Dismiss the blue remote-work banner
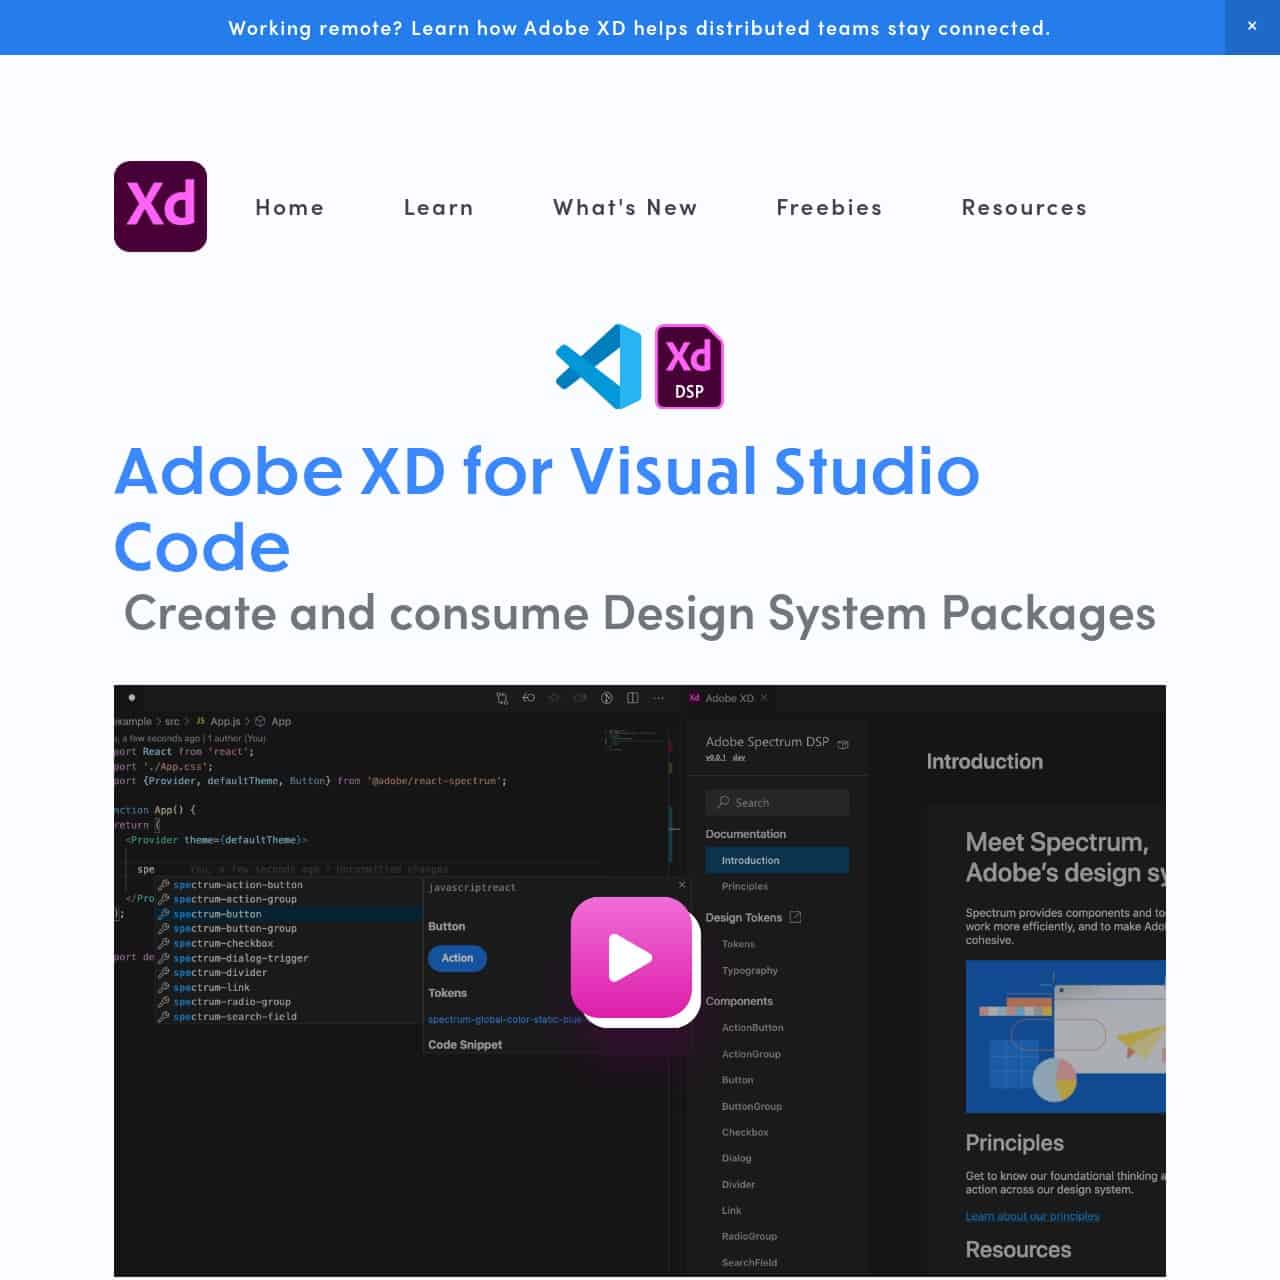Viewport: 1280px width, 1280px height. [1252, 26]
